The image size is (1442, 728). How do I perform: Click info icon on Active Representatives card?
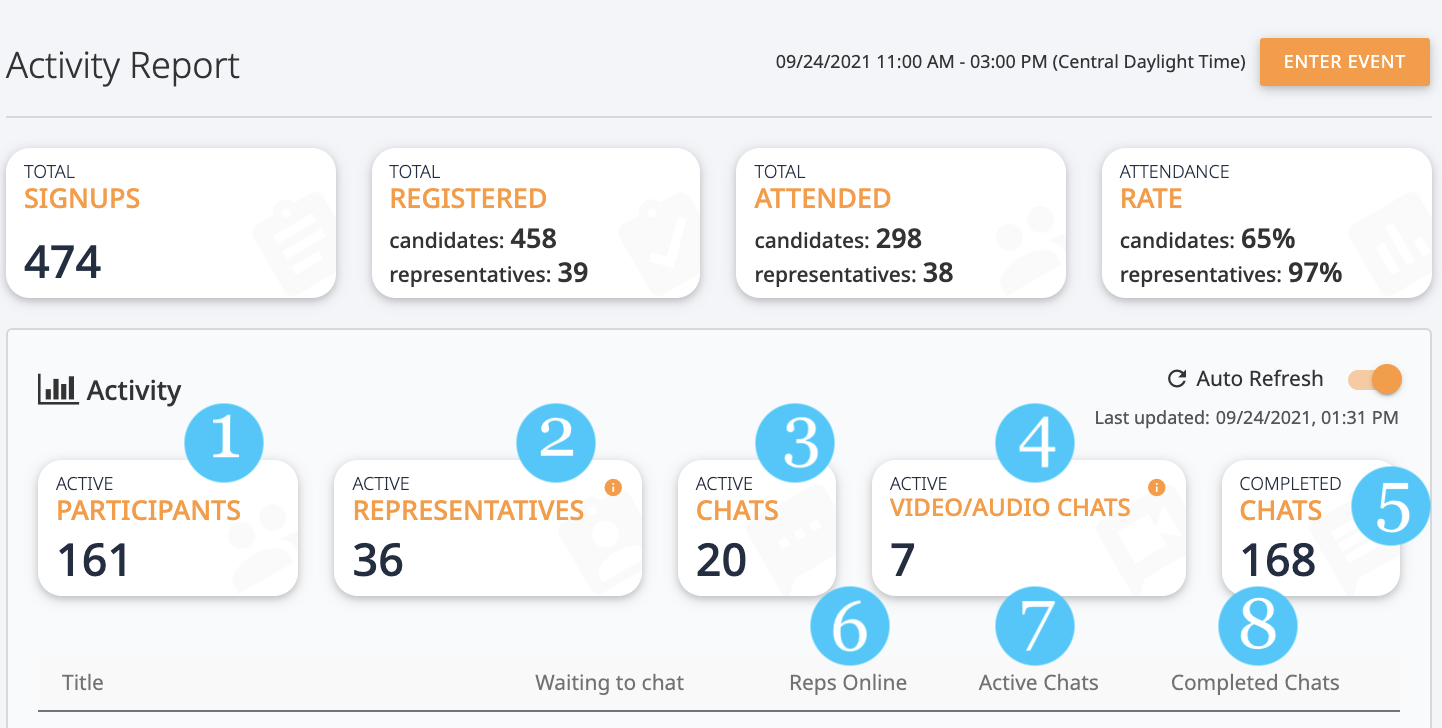(x=614, y=487)
